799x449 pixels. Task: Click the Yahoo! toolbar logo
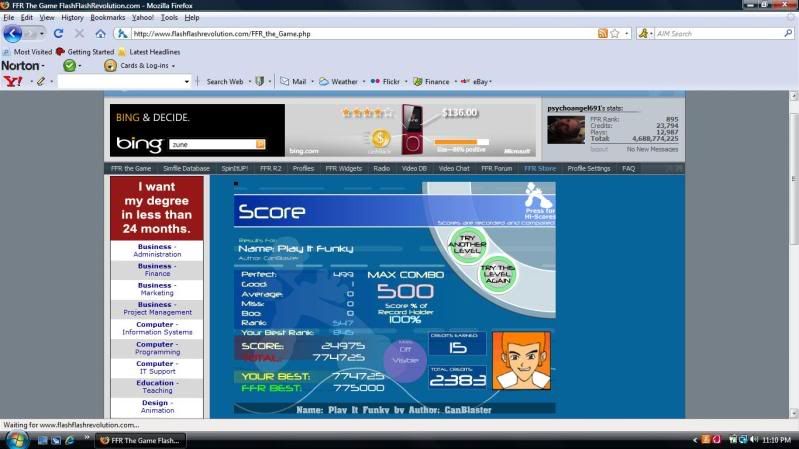click(13, 81)
